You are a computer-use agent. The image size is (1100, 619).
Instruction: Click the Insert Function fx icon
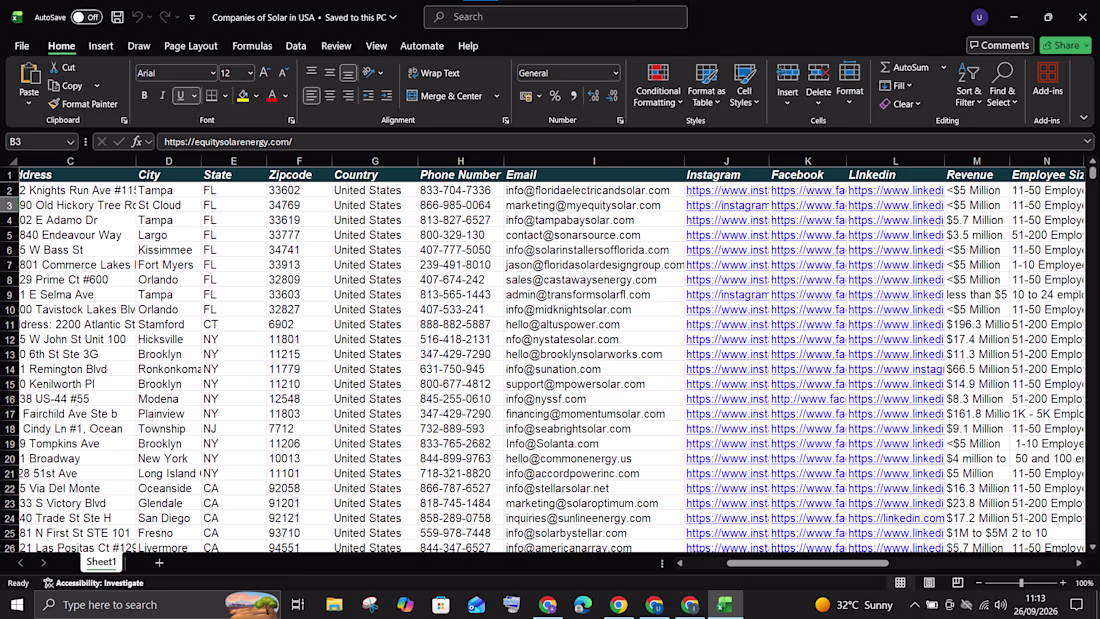[137, 142]
